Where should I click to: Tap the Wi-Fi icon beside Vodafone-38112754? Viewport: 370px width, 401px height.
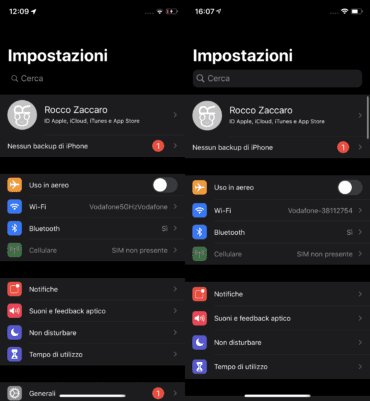(199, 210)
